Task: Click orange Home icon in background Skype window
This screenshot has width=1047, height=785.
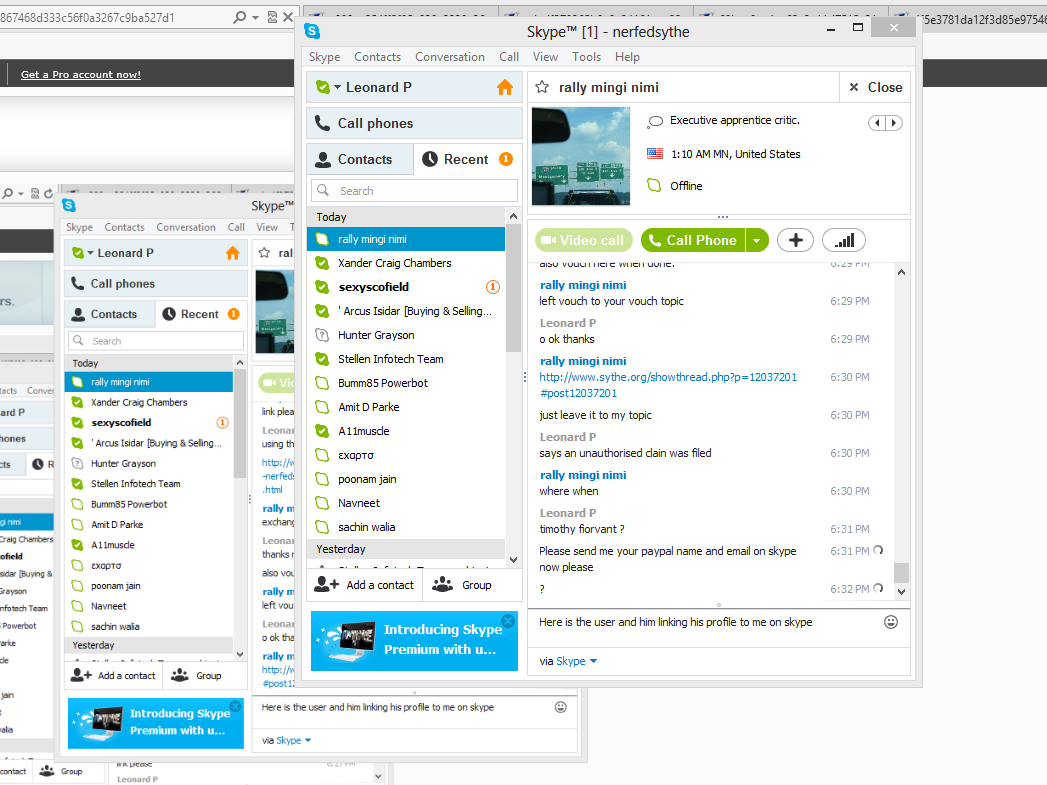Action: (232, 253)
